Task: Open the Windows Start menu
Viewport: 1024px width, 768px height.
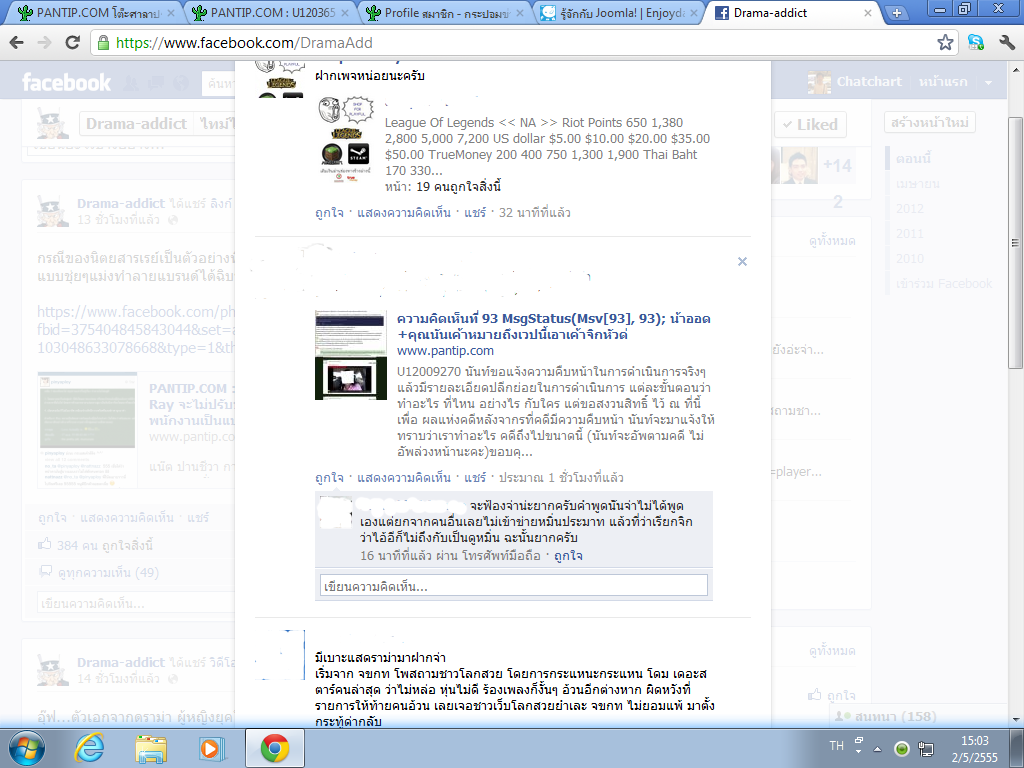Action: point(26,748)
